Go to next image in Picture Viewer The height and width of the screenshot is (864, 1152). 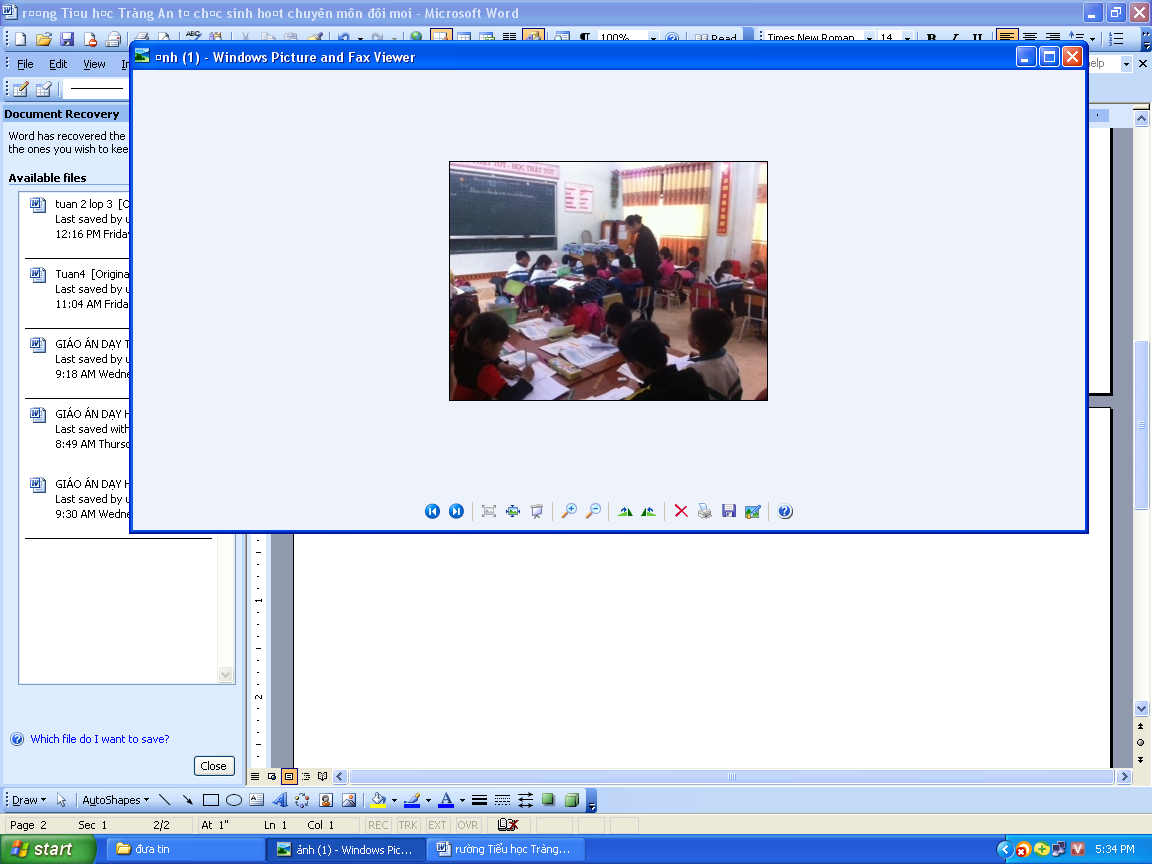(456, 511)
